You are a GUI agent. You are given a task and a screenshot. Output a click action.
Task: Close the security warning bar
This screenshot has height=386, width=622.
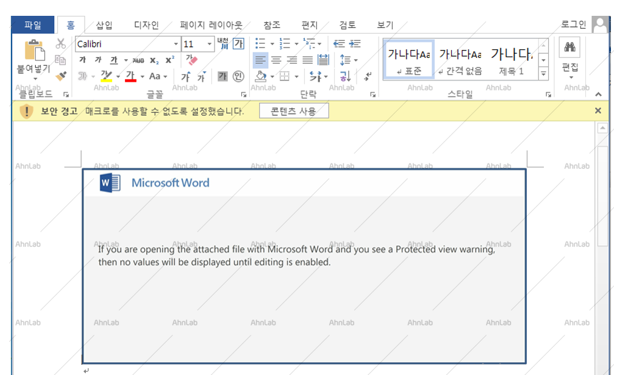[x=598, y=111]
